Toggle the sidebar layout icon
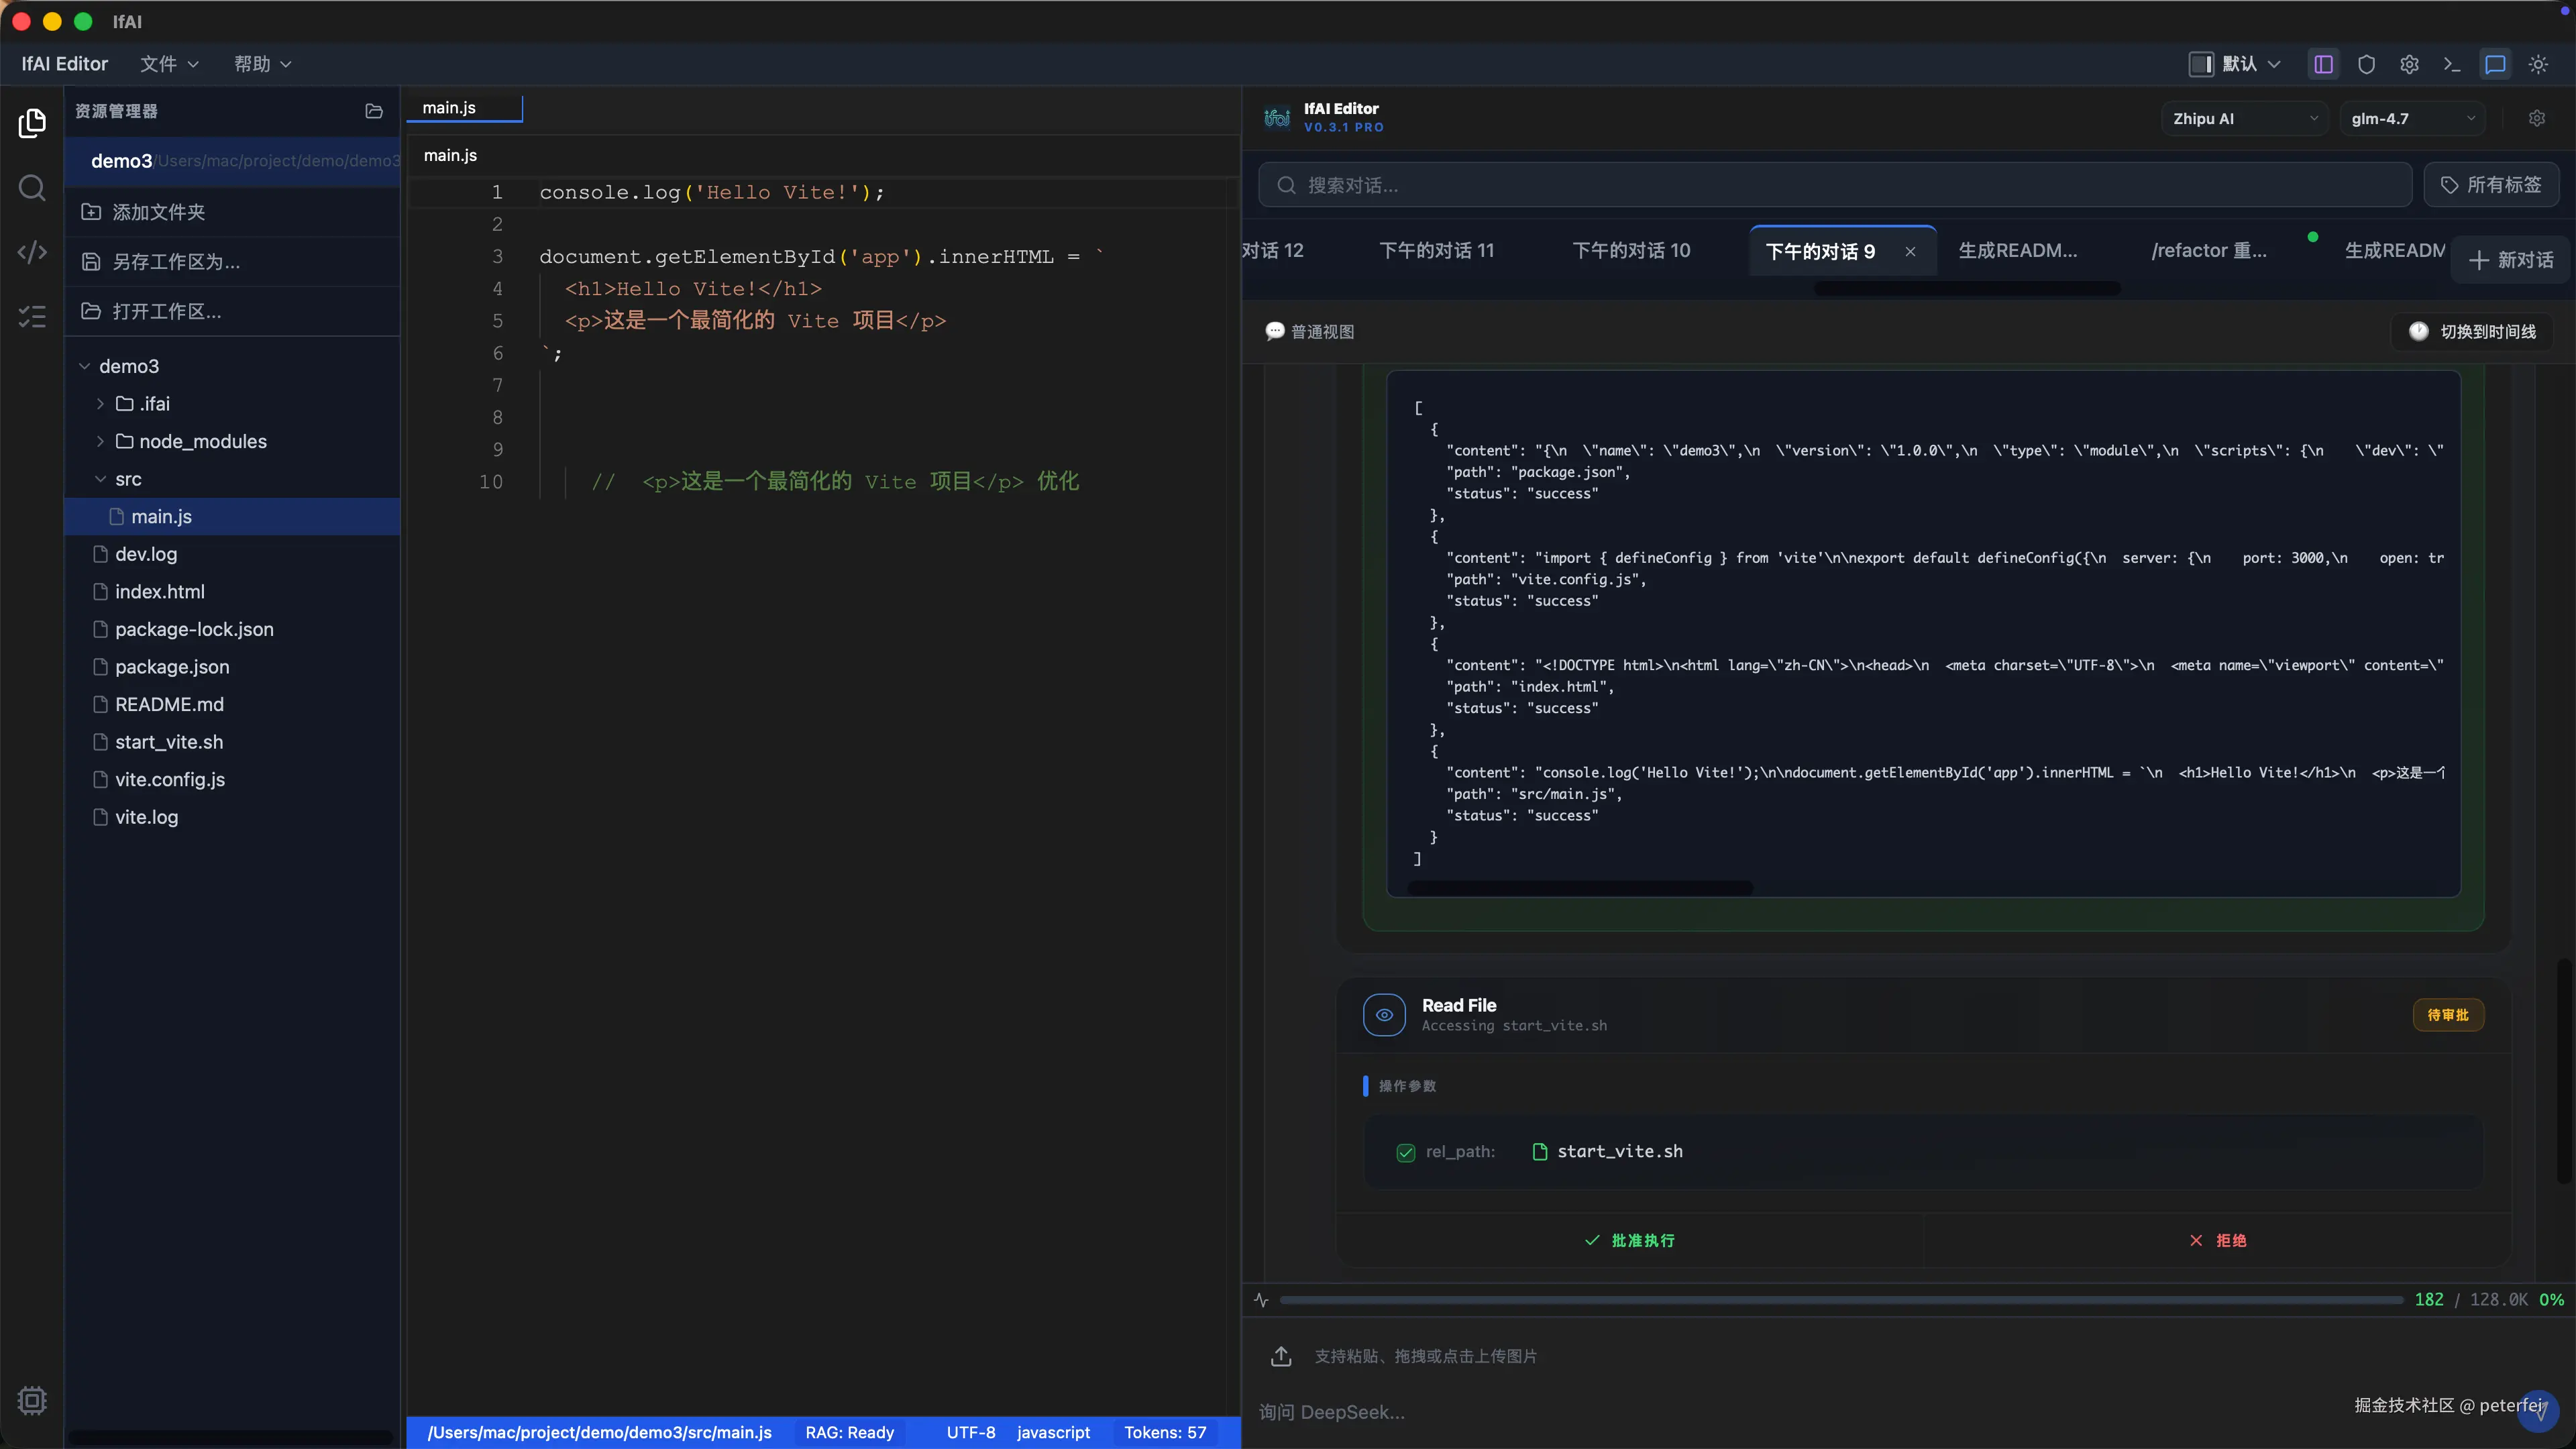This screenshot has width=2576, height=1449. click(2323, 64)
